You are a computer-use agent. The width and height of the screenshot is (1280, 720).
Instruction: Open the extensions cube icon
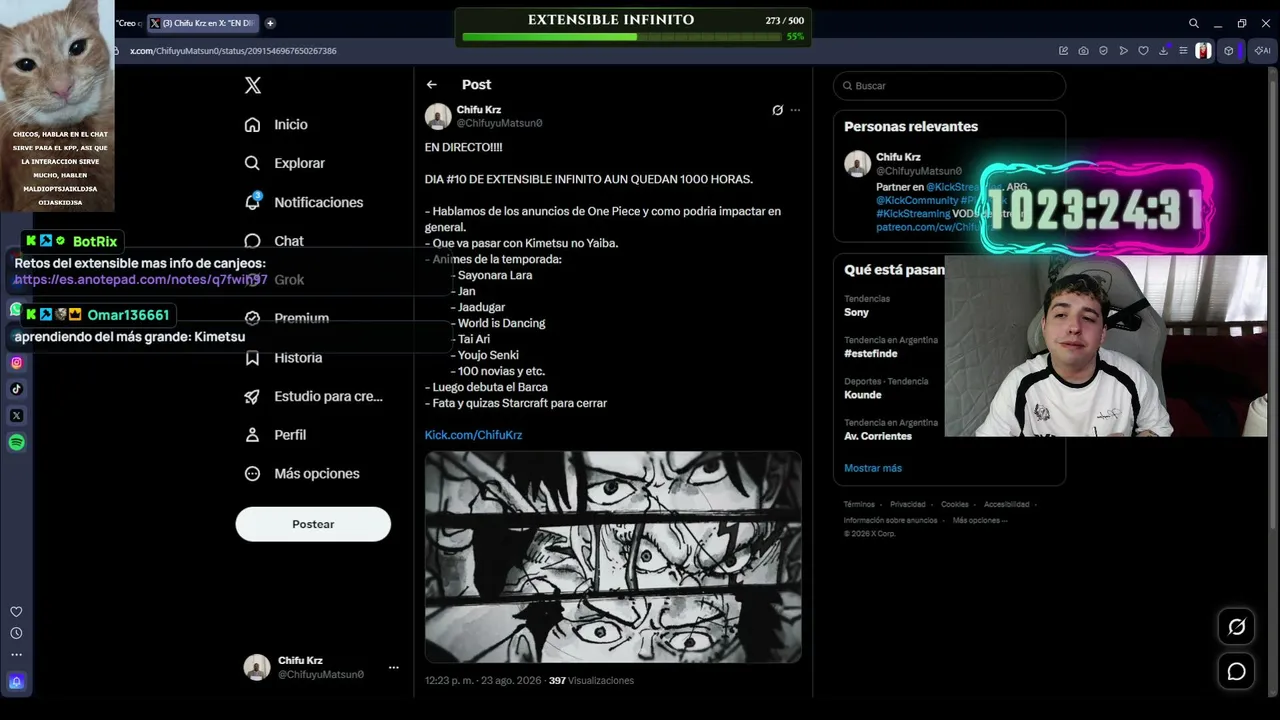pyautogui.click(x=1229, y=51)
